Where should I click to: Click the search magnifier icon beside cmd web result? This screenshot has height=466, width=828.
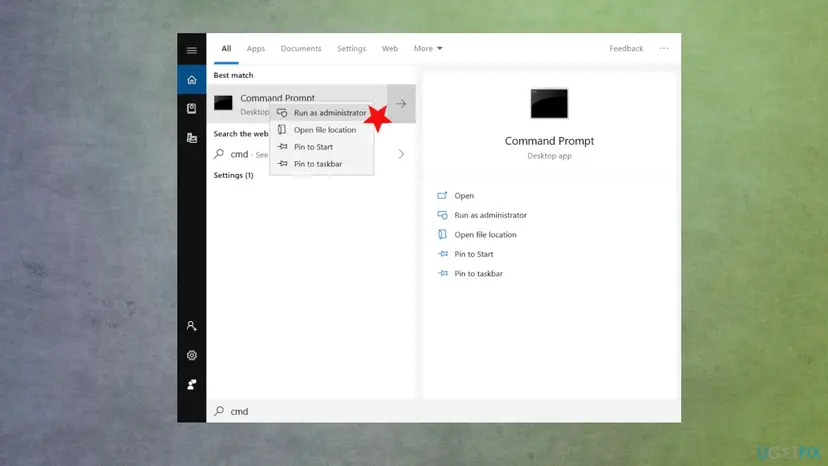coord(219,154)
